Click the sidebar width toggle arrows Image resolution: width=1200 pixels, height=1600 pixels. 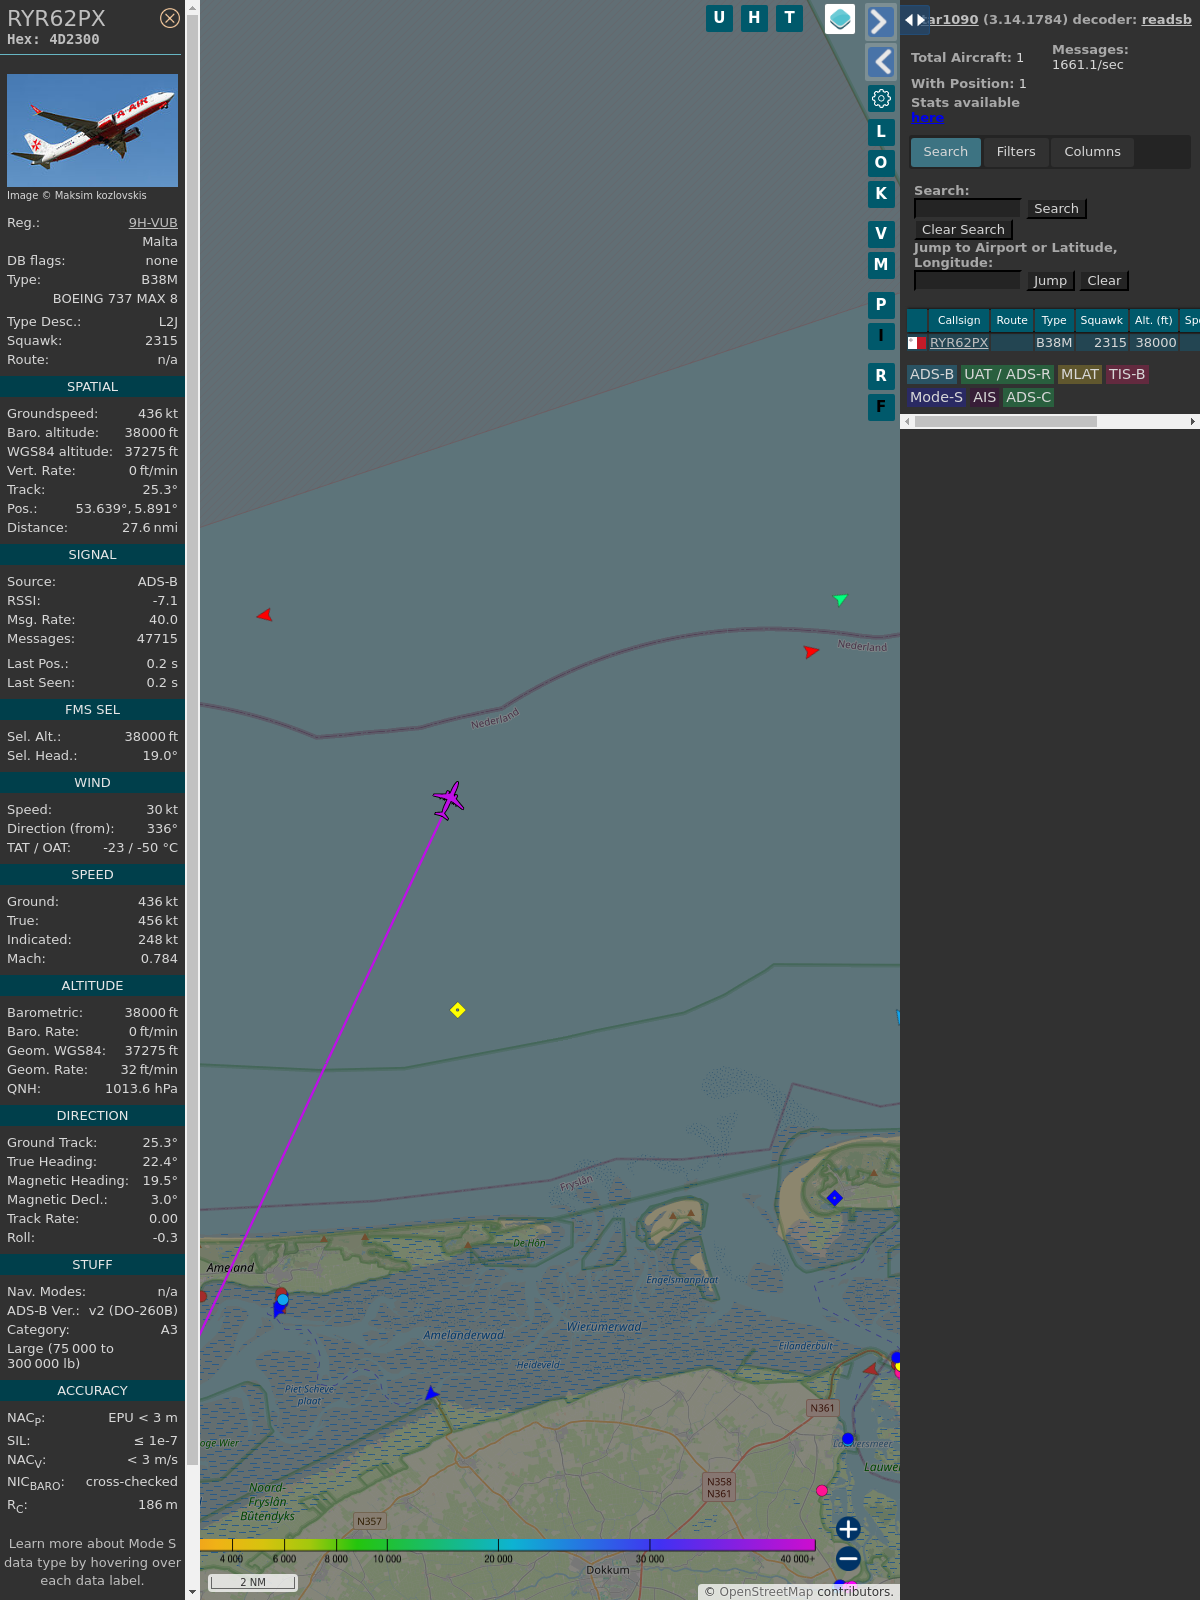[x=914, y=20]
